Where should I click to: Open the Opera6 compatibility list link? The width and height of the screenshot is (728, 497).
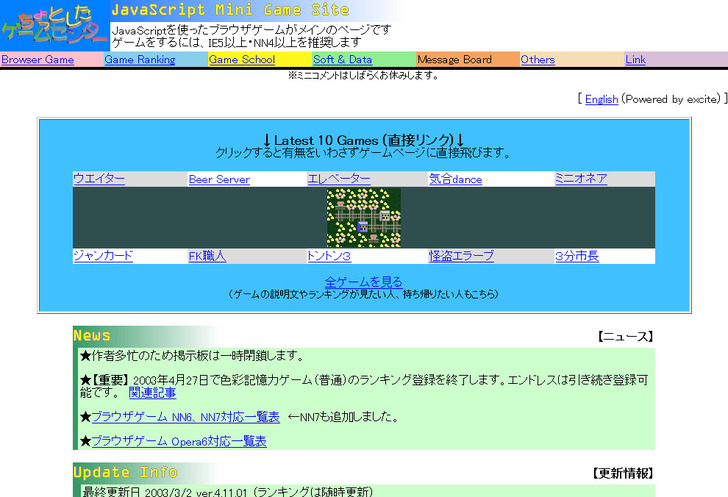point(179,441)
